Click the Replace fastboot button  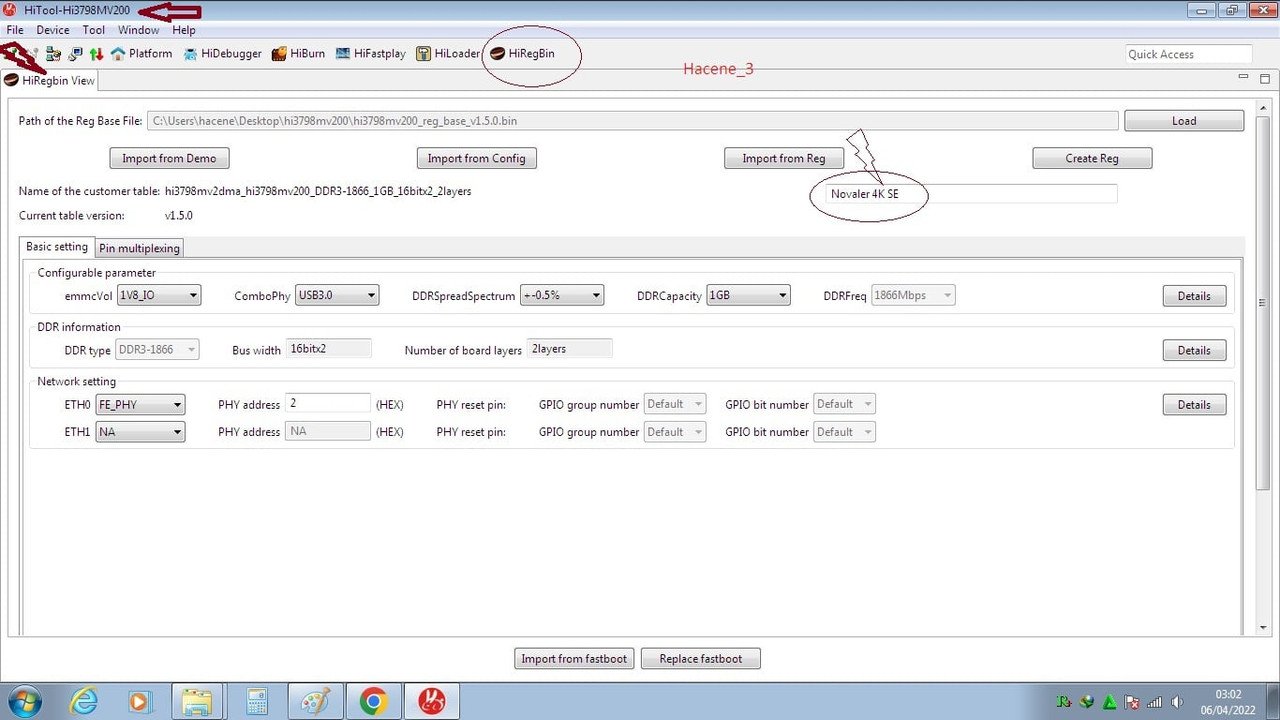(x=701, y=659)
